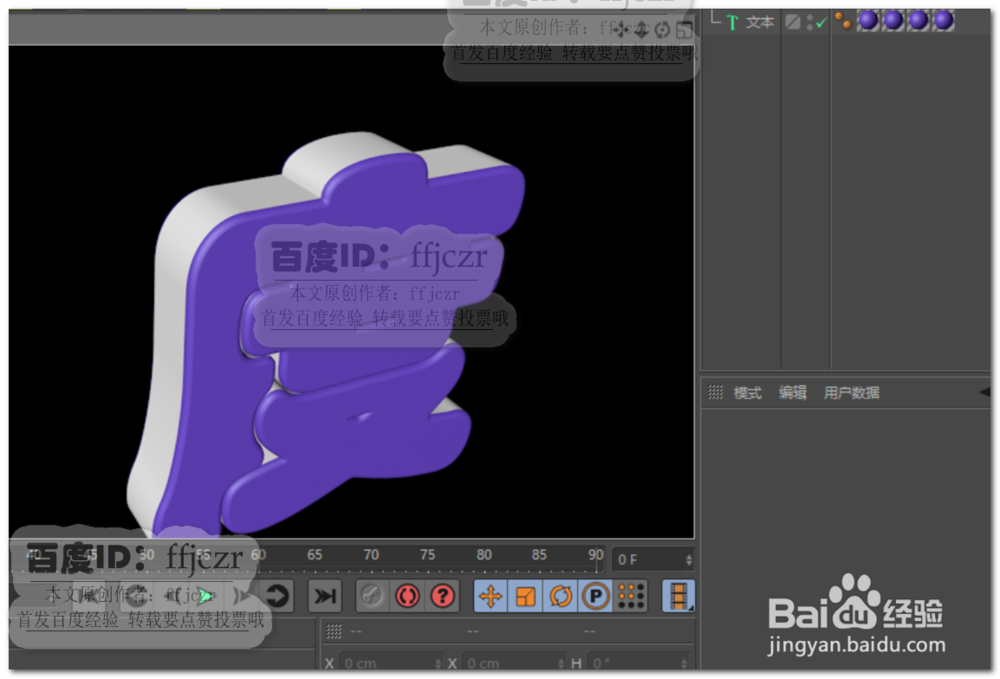
Task: Open the 编辑 menu in Attribute Manager
Action: tap(793, 393)
